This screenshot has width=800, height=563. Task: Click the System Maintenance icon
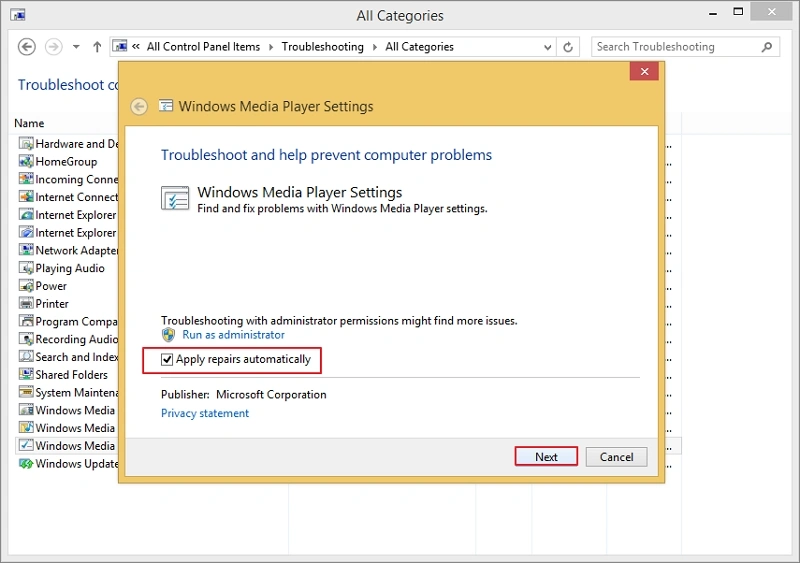click(26, 392)
